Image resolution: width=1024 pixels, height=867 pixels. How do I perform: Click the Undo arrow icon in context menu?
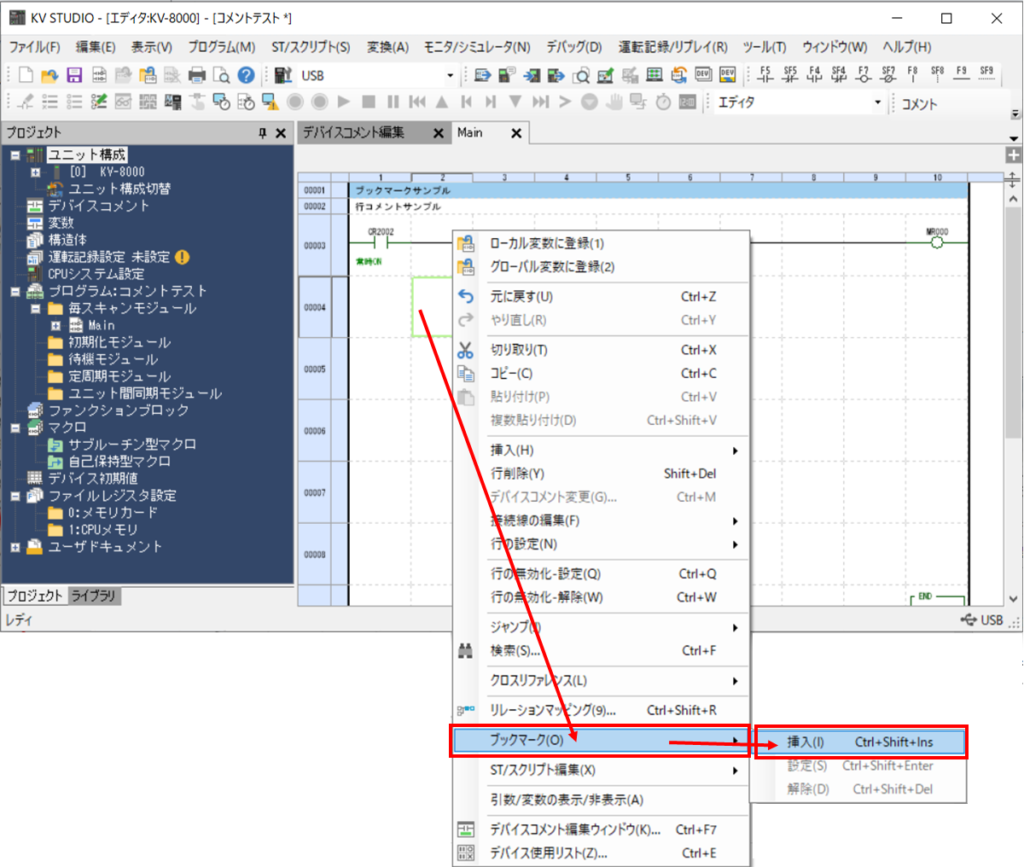465,296
